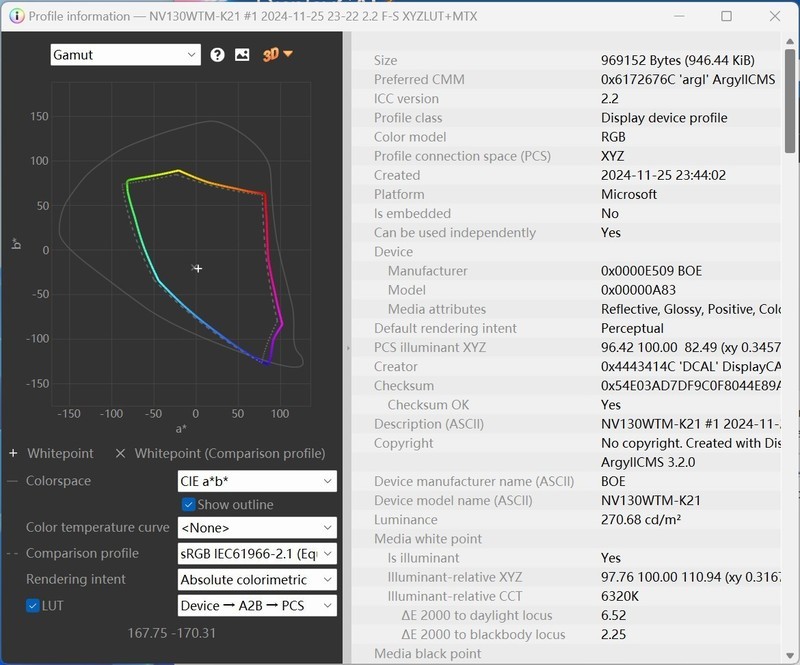Open the Device A2B PCS direction dropdown
Image resolution: width=800 pixels, height=665 pixels.
[x=257, y=605]
